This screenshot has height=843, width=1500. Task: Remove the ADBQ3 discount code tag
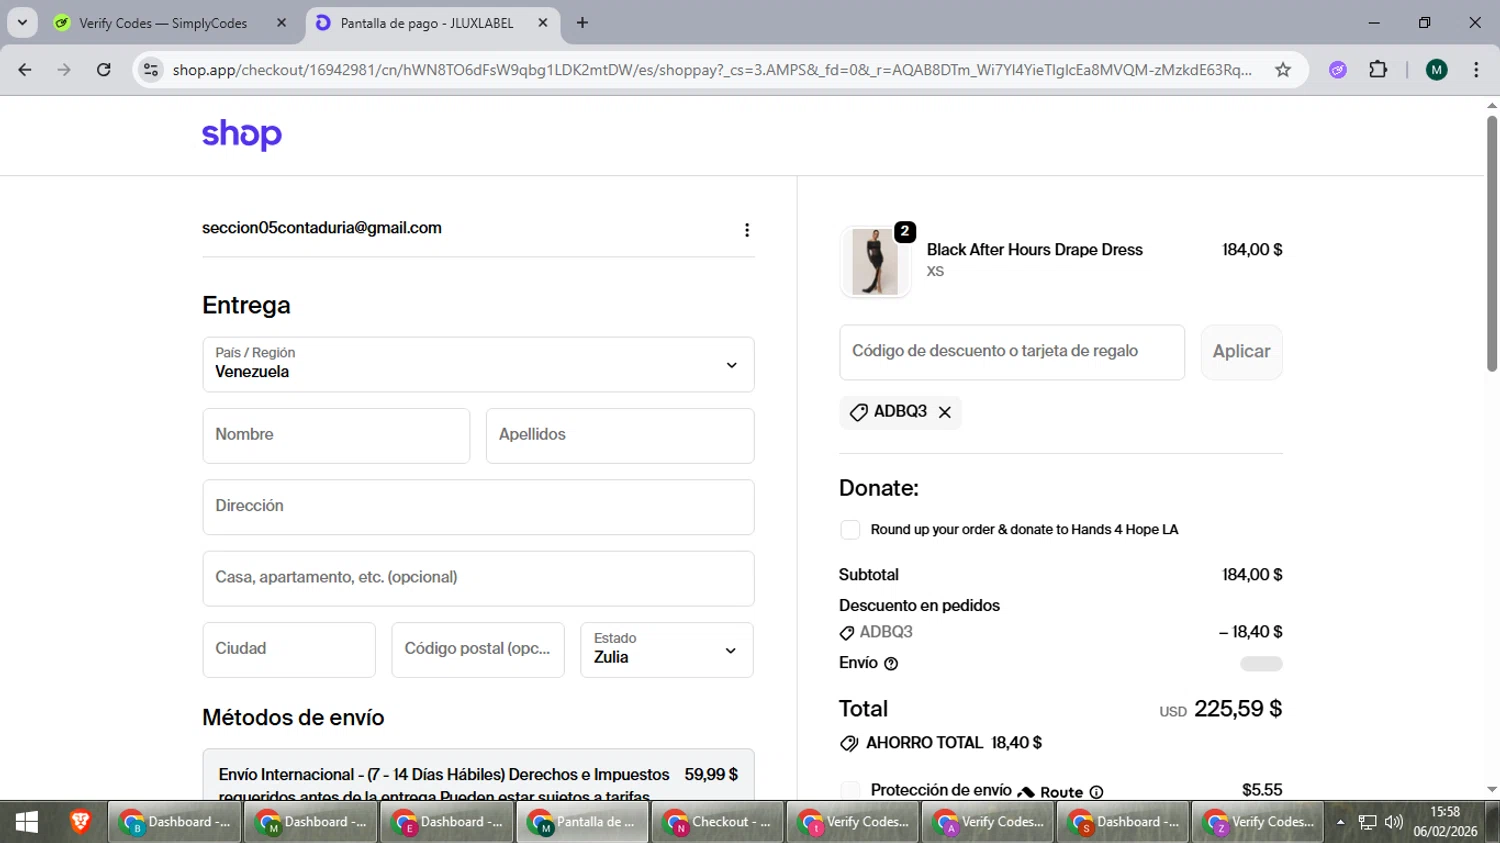click(945, 412)
